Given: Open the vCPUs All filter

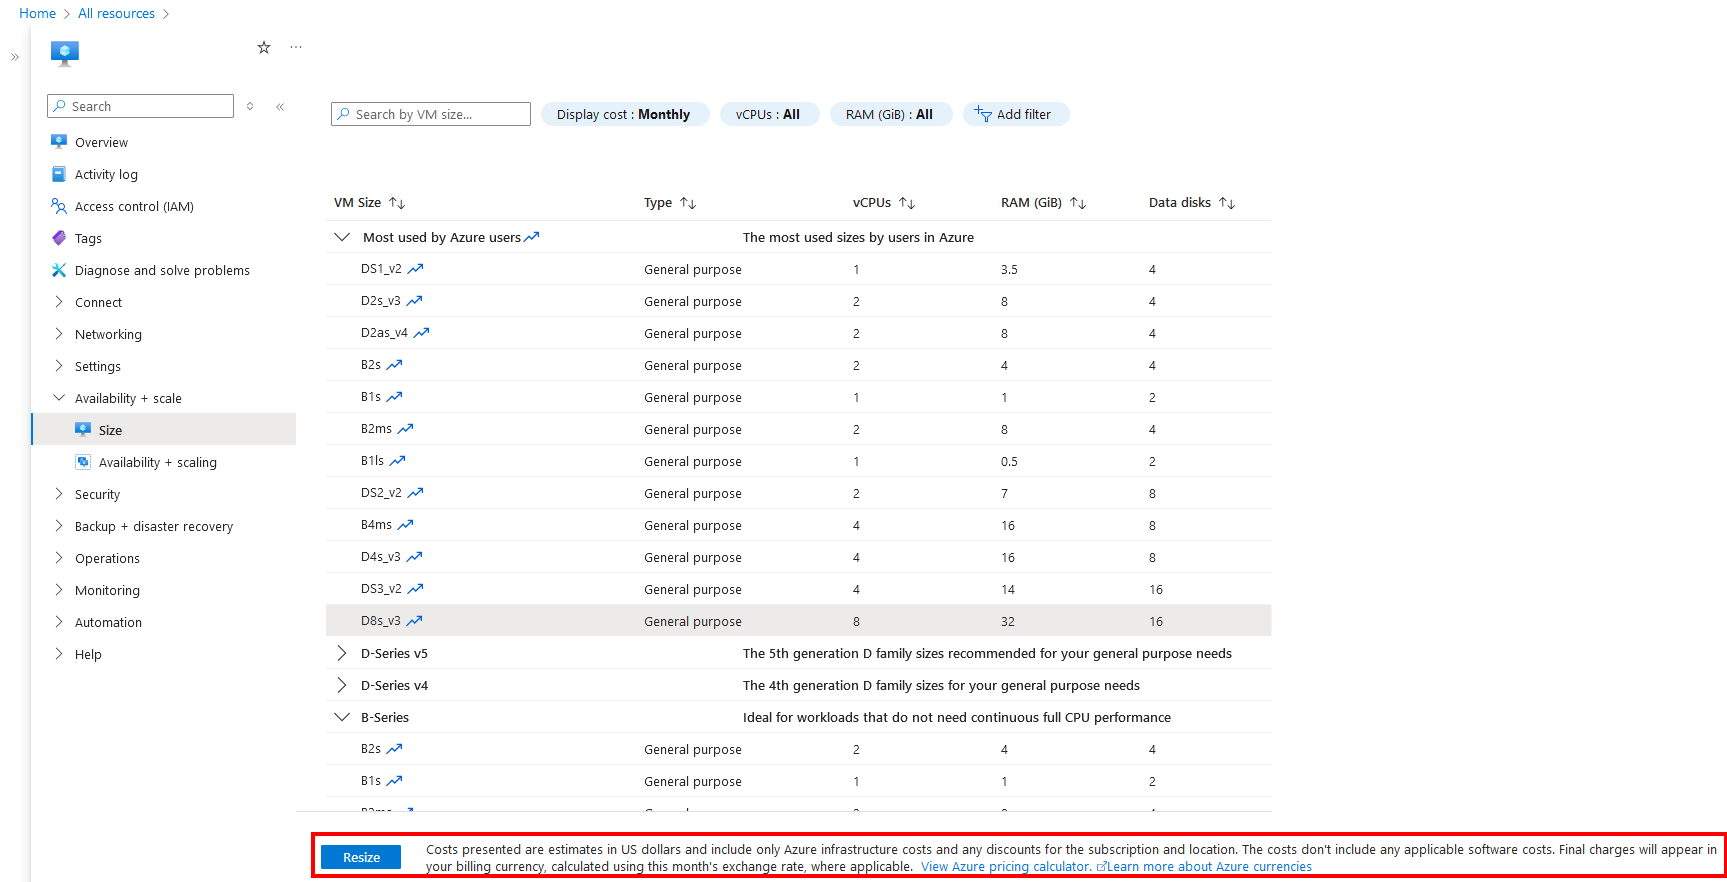Looking at the screenshot, I should coord(769,114).
